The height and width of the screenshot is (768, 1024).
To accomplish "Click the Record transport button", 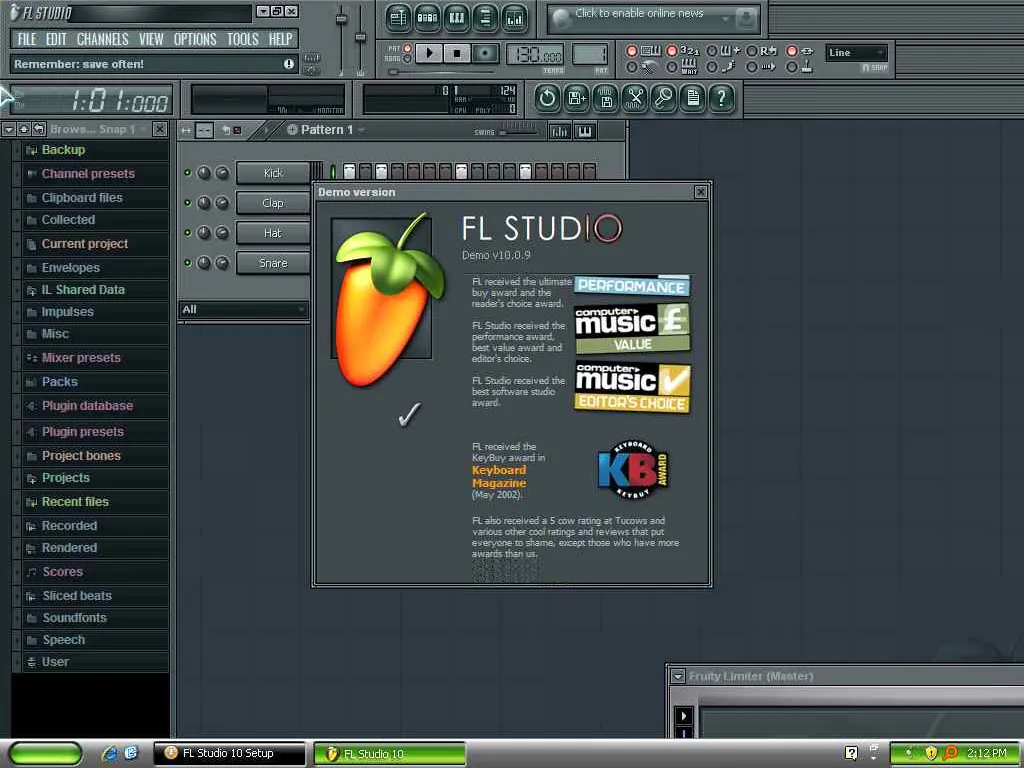I will (x=485, y=54).
